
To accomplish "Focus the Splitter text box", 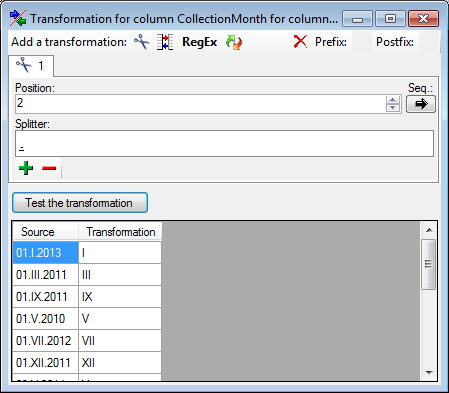I will pos(224,143).
